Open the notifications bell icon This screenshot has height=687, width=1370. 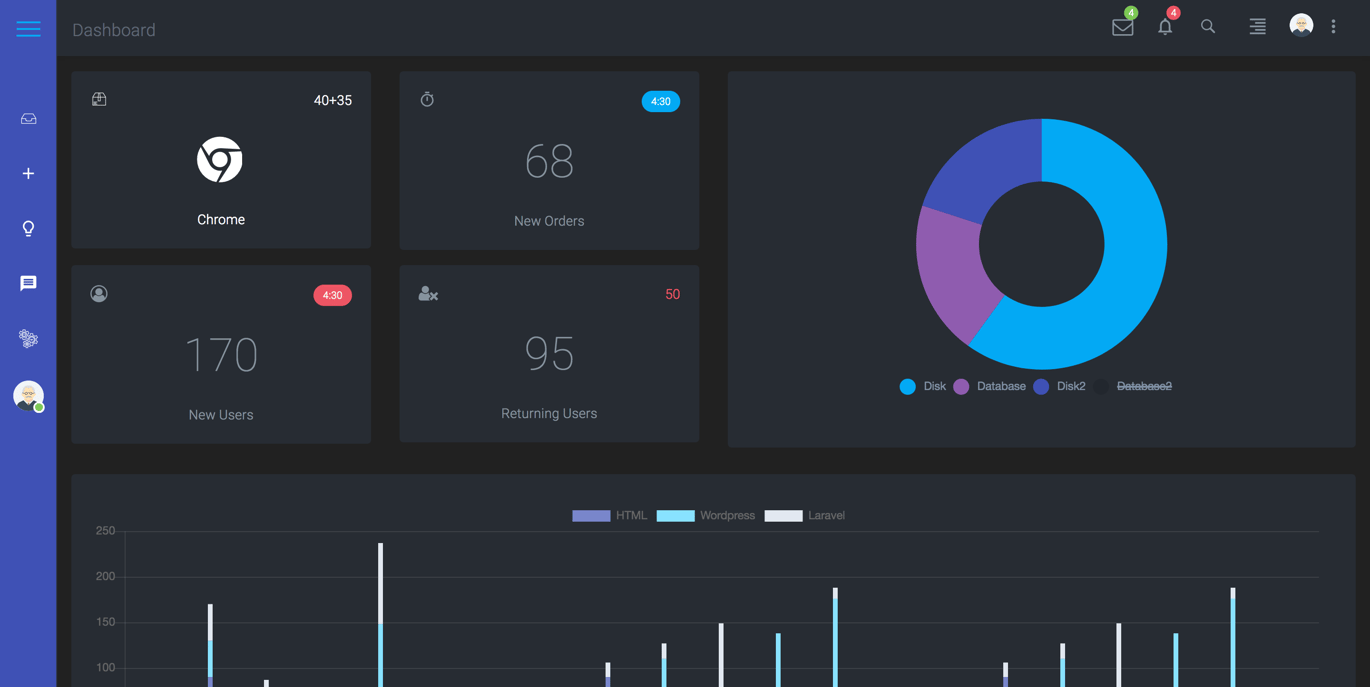(1165, 28)
